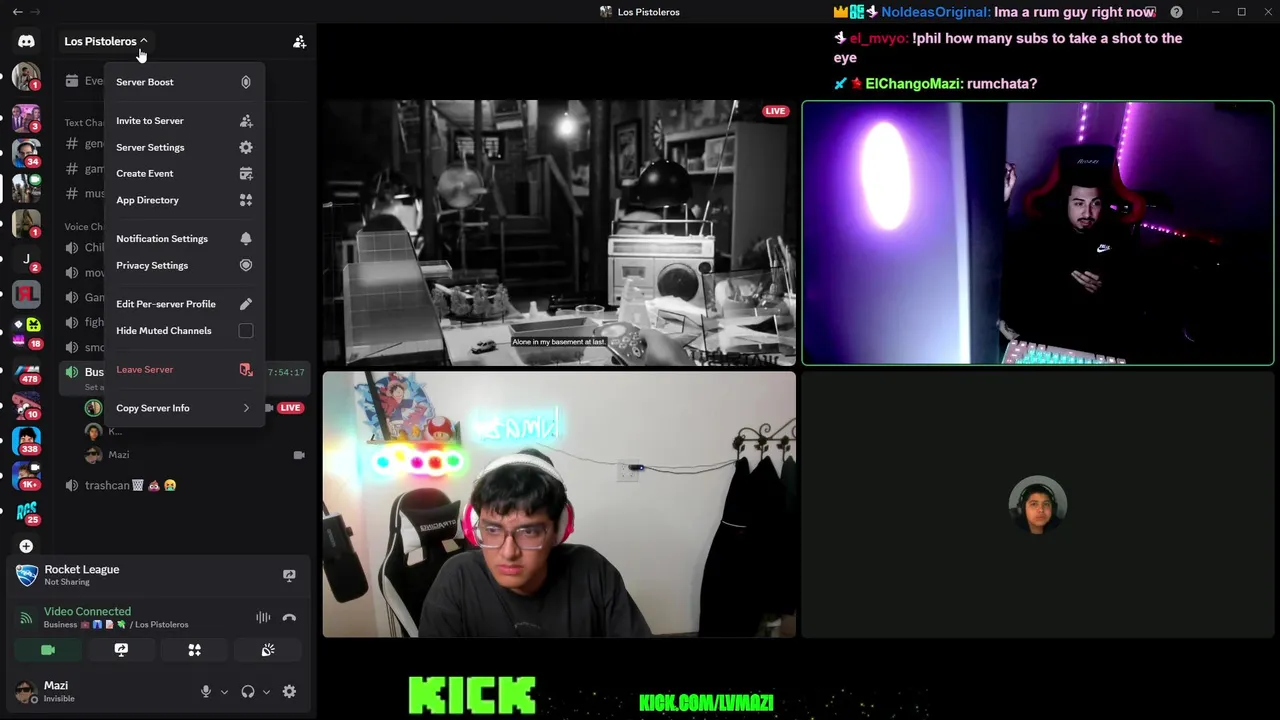Click Rocket League Not Sharing label
This screenshot has width=1280, height=720.
(x=81, y=575)
